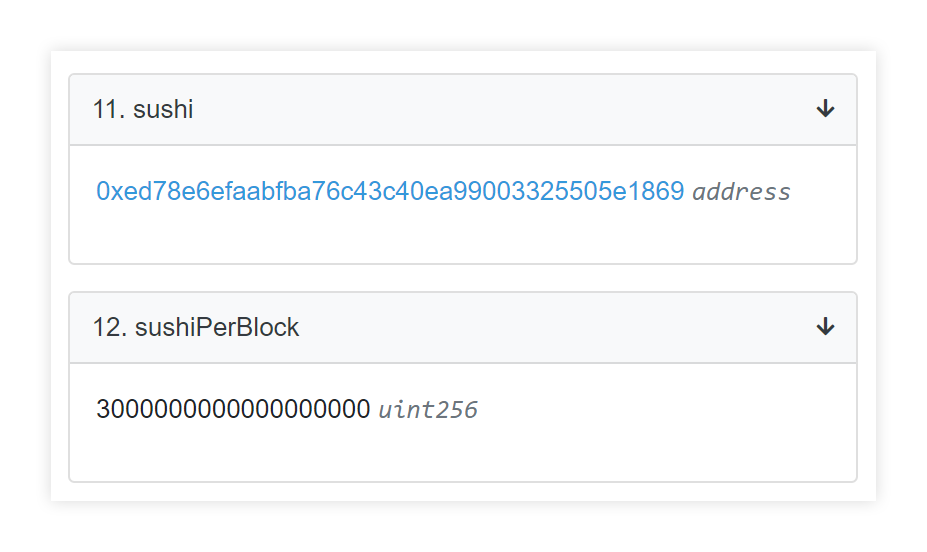The width and height of the screenshot is (927, 552).
Task: Click the sushiPerBlock value 3000000000000000000
Action: pos(233,409)
